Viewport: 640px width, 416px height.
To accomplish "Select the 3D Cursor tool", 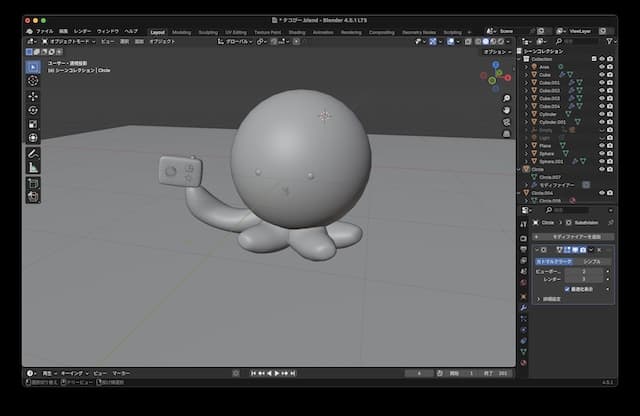I will (x=33, y=81).
